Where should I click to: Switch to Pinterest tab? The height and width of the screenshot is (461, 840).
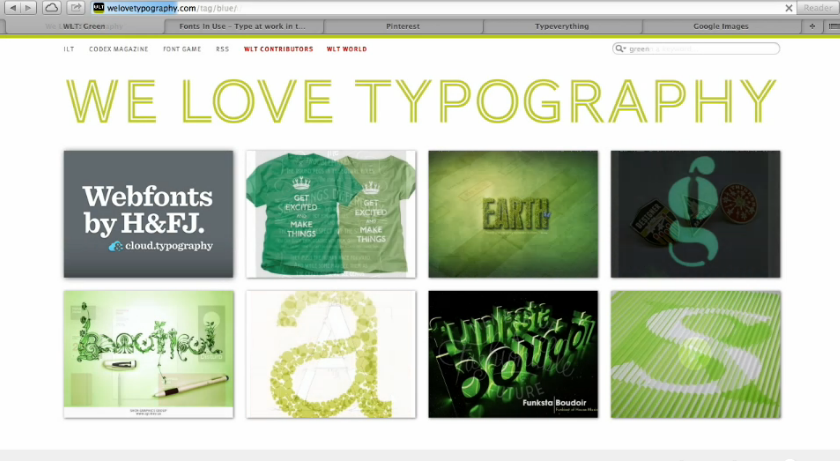click(x=403, y=26)
